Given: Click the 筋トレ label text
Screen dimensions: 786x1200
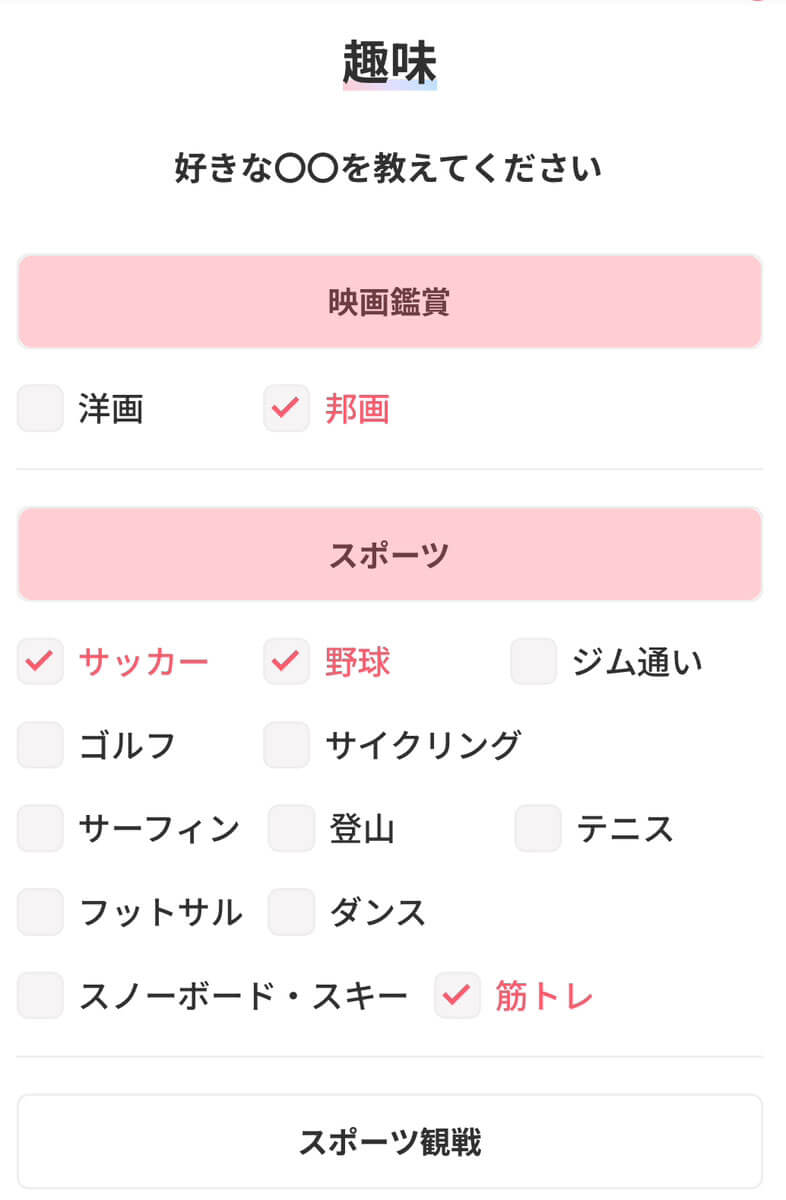Looking at the screenshot, I should pos(544,996).
